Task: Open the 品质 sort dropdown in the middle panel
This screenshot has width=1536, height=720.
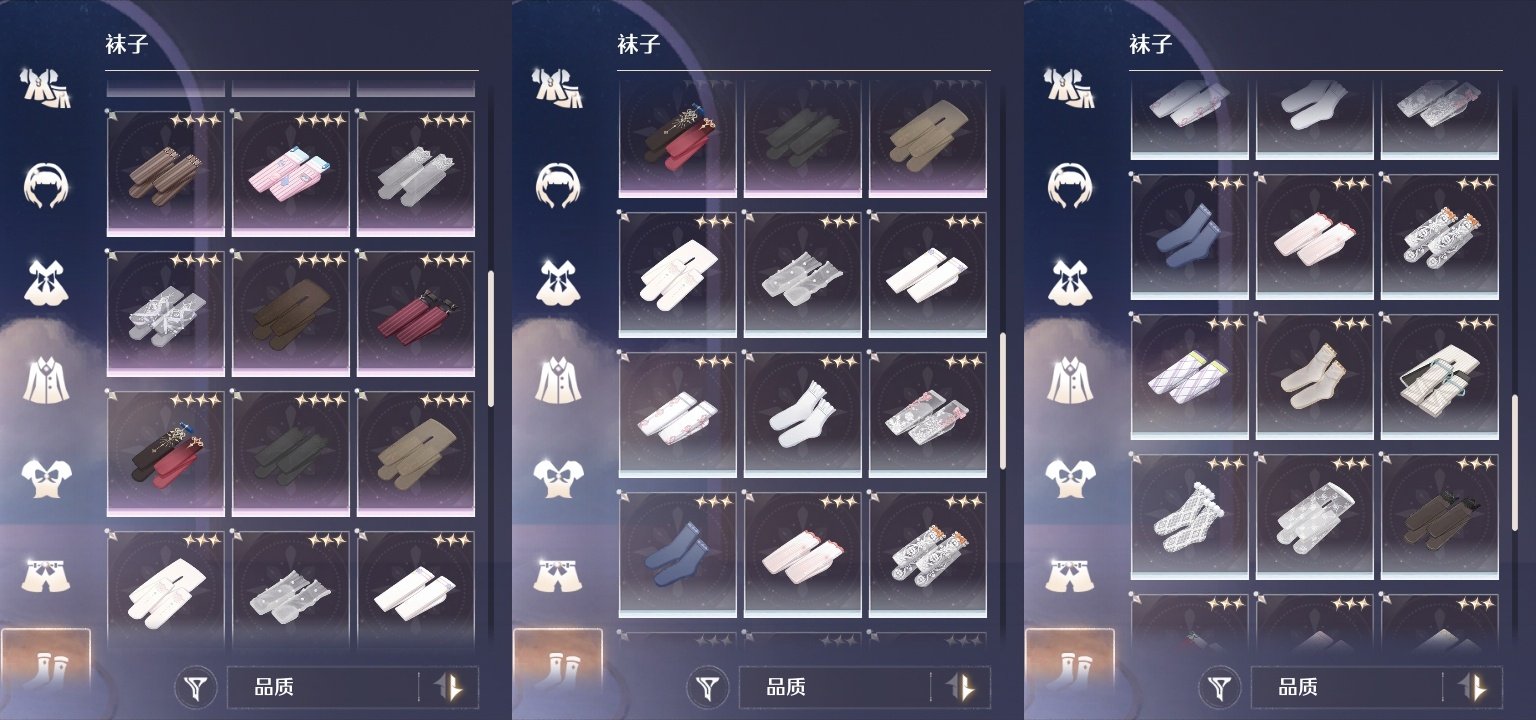Action: pos(834,688)
